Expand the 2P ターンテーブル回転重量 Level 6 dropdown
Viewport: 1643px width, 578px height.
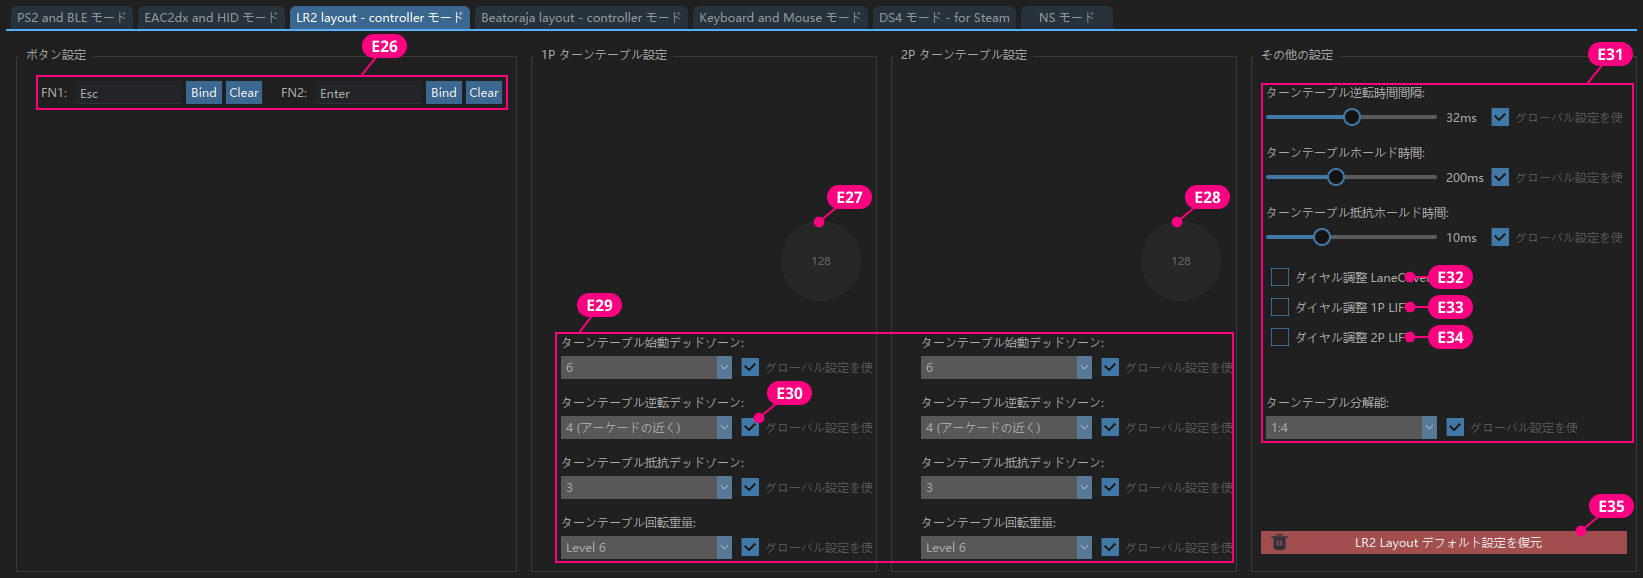tap(1007, 547)
